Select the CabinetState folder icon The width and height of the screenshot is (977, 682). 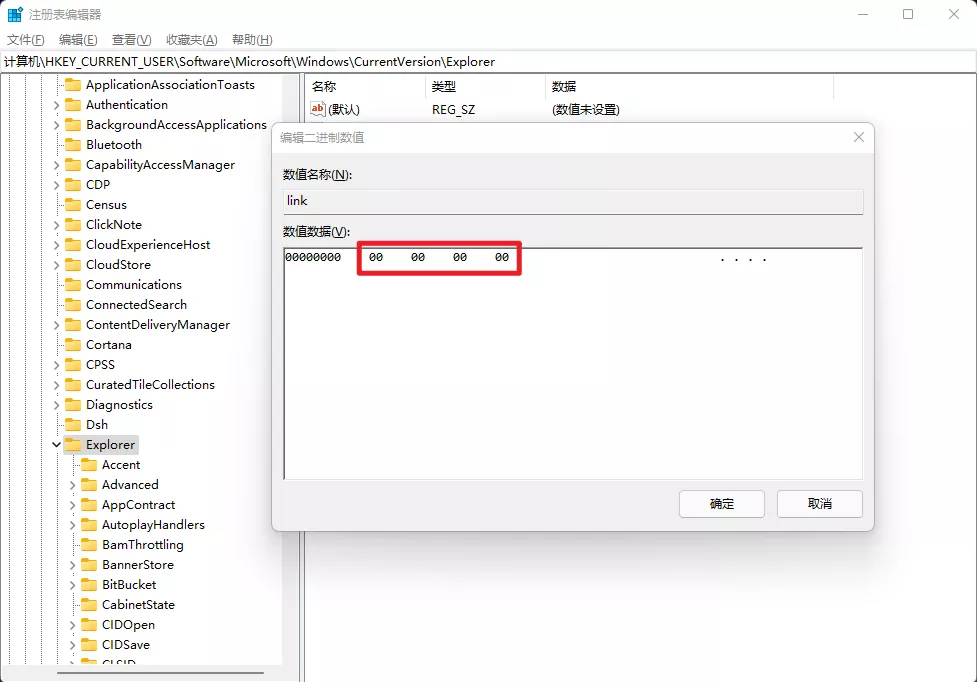click(x=89, y=604)
